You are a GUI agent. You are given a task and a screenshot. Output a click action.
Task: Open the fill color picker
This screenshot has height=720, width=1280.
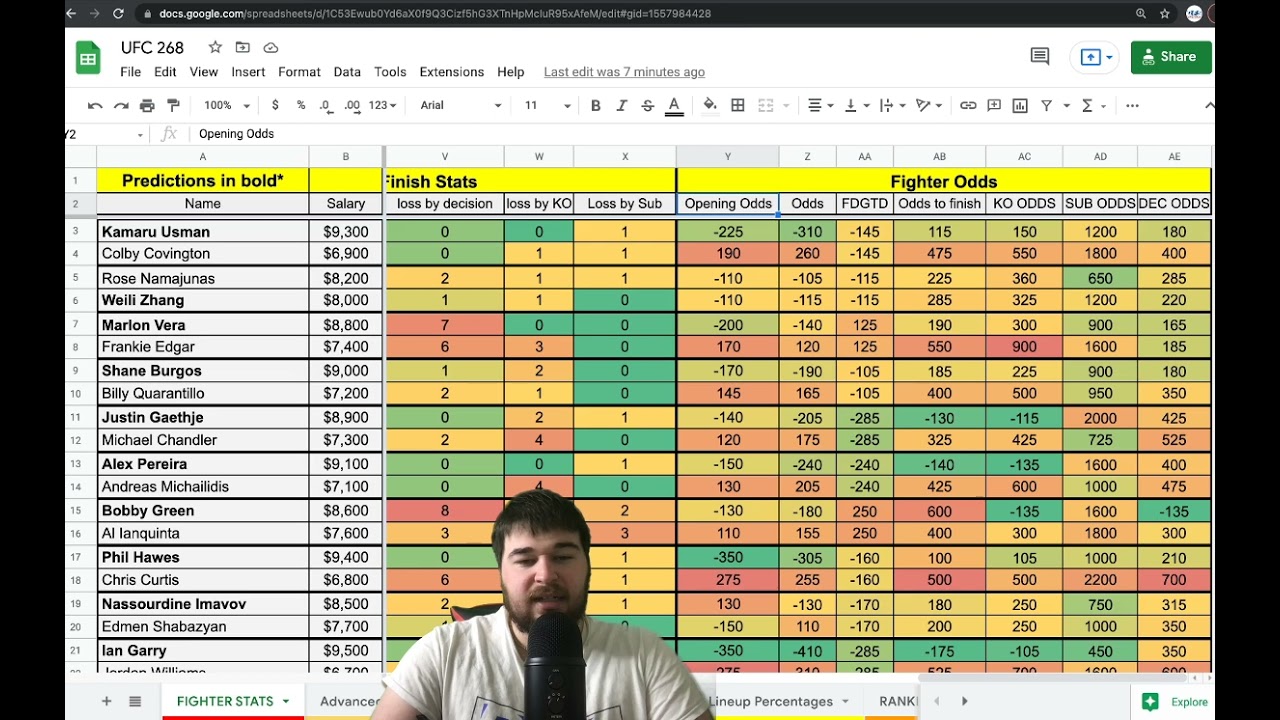click(x=710, y=105)
